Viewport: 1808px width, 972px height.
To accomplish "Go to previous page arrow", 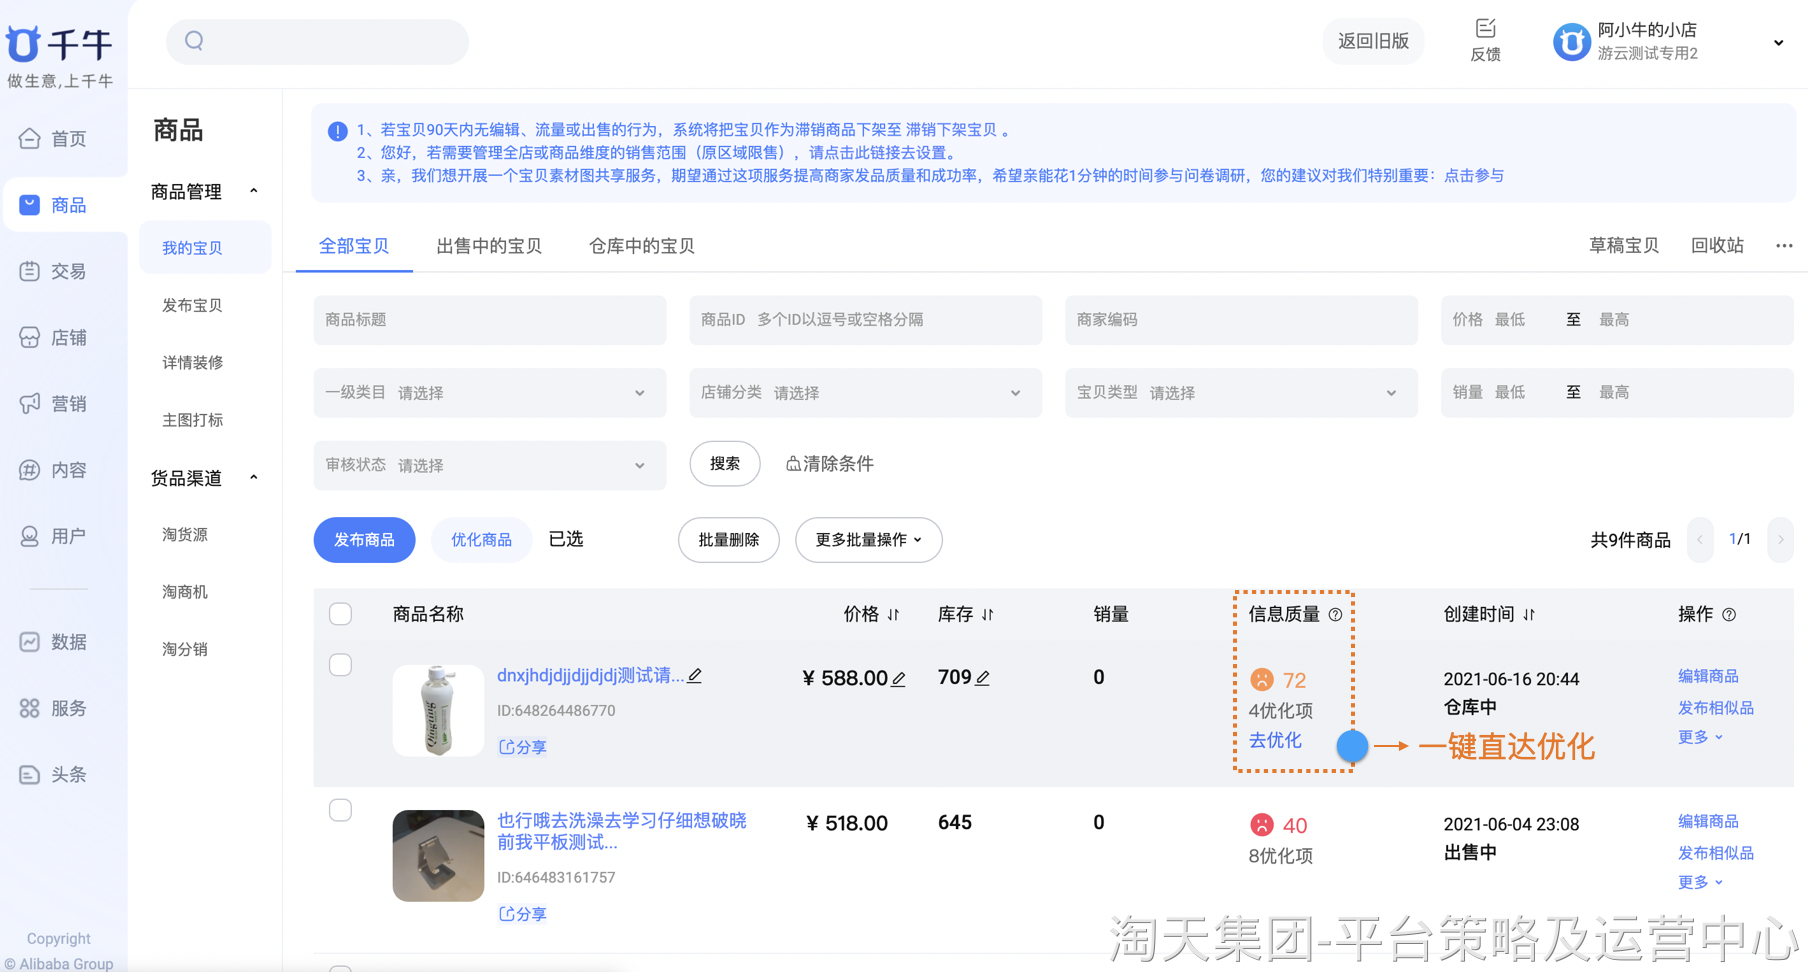I will pos(1699,540).
